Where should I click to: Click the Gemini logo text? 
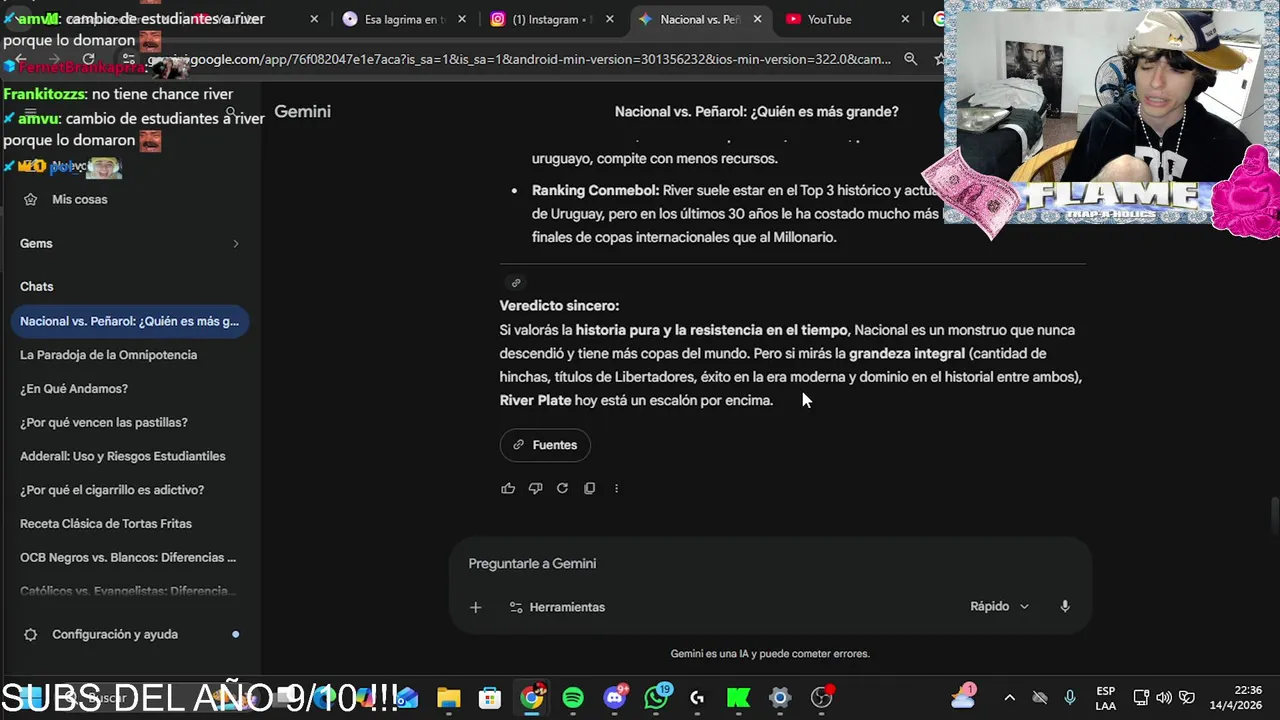[x=302, y=111]
